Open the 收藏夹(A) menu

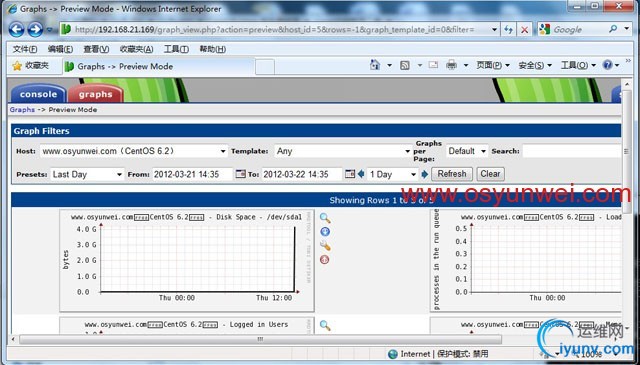tap(136, 49)
